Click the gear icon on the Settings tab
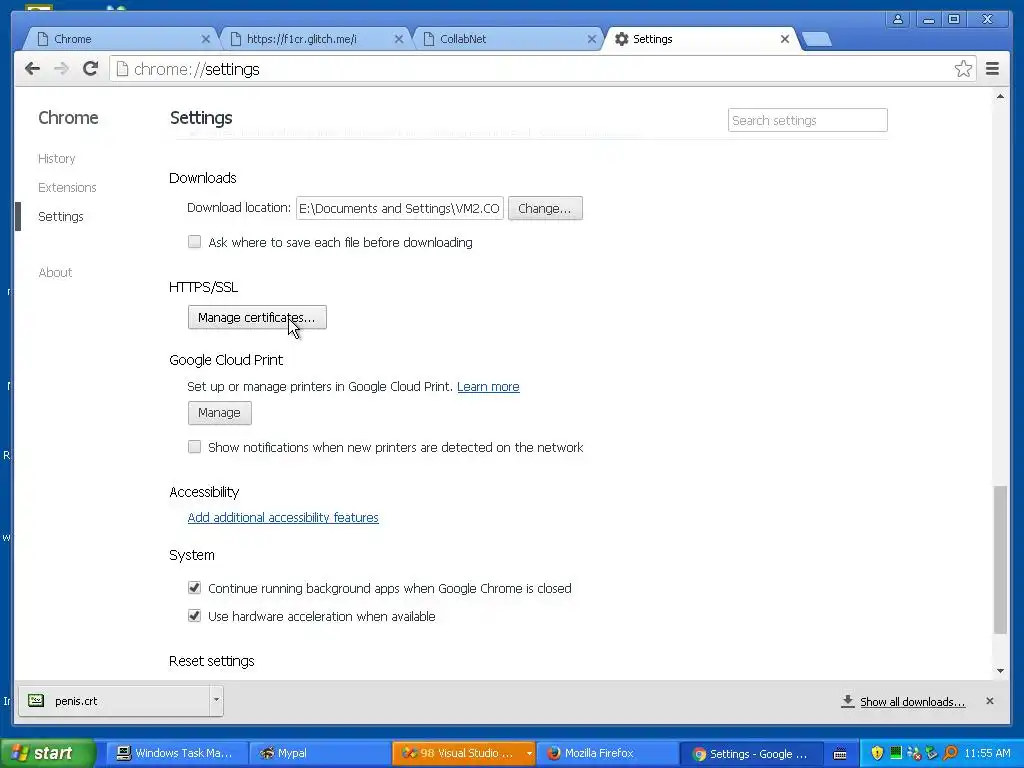Image resolution: width=1024 pixels, height=768 pixels. [x=622, y=39]
